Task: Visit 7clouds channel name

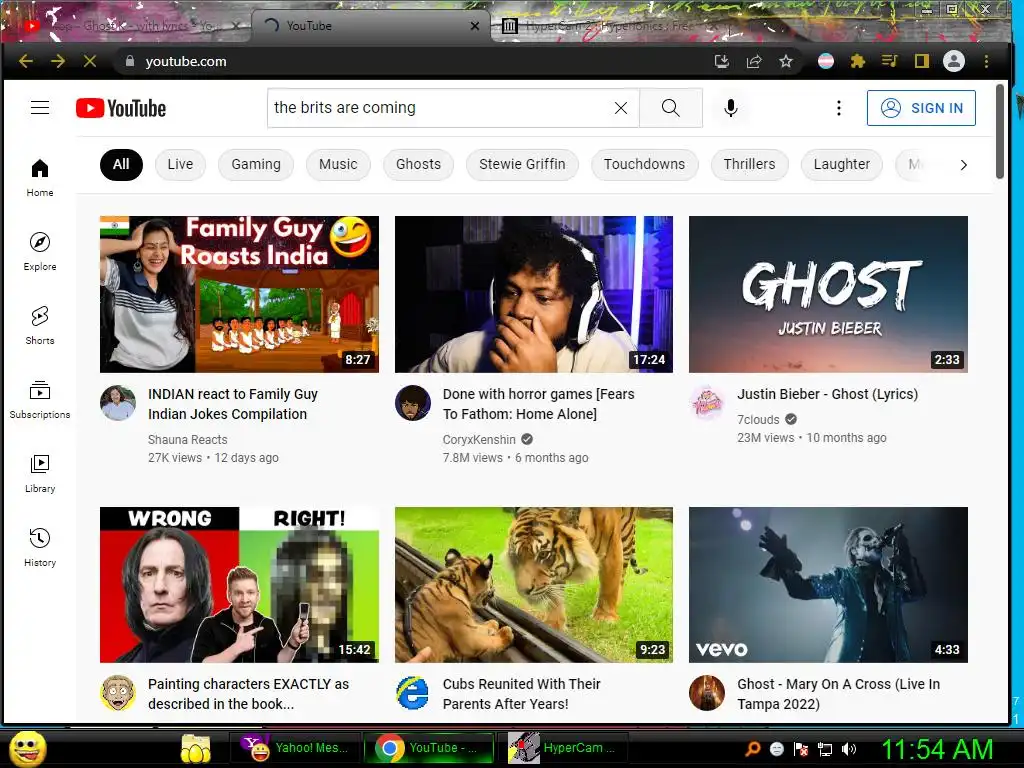Action: (x=758, y=419)
